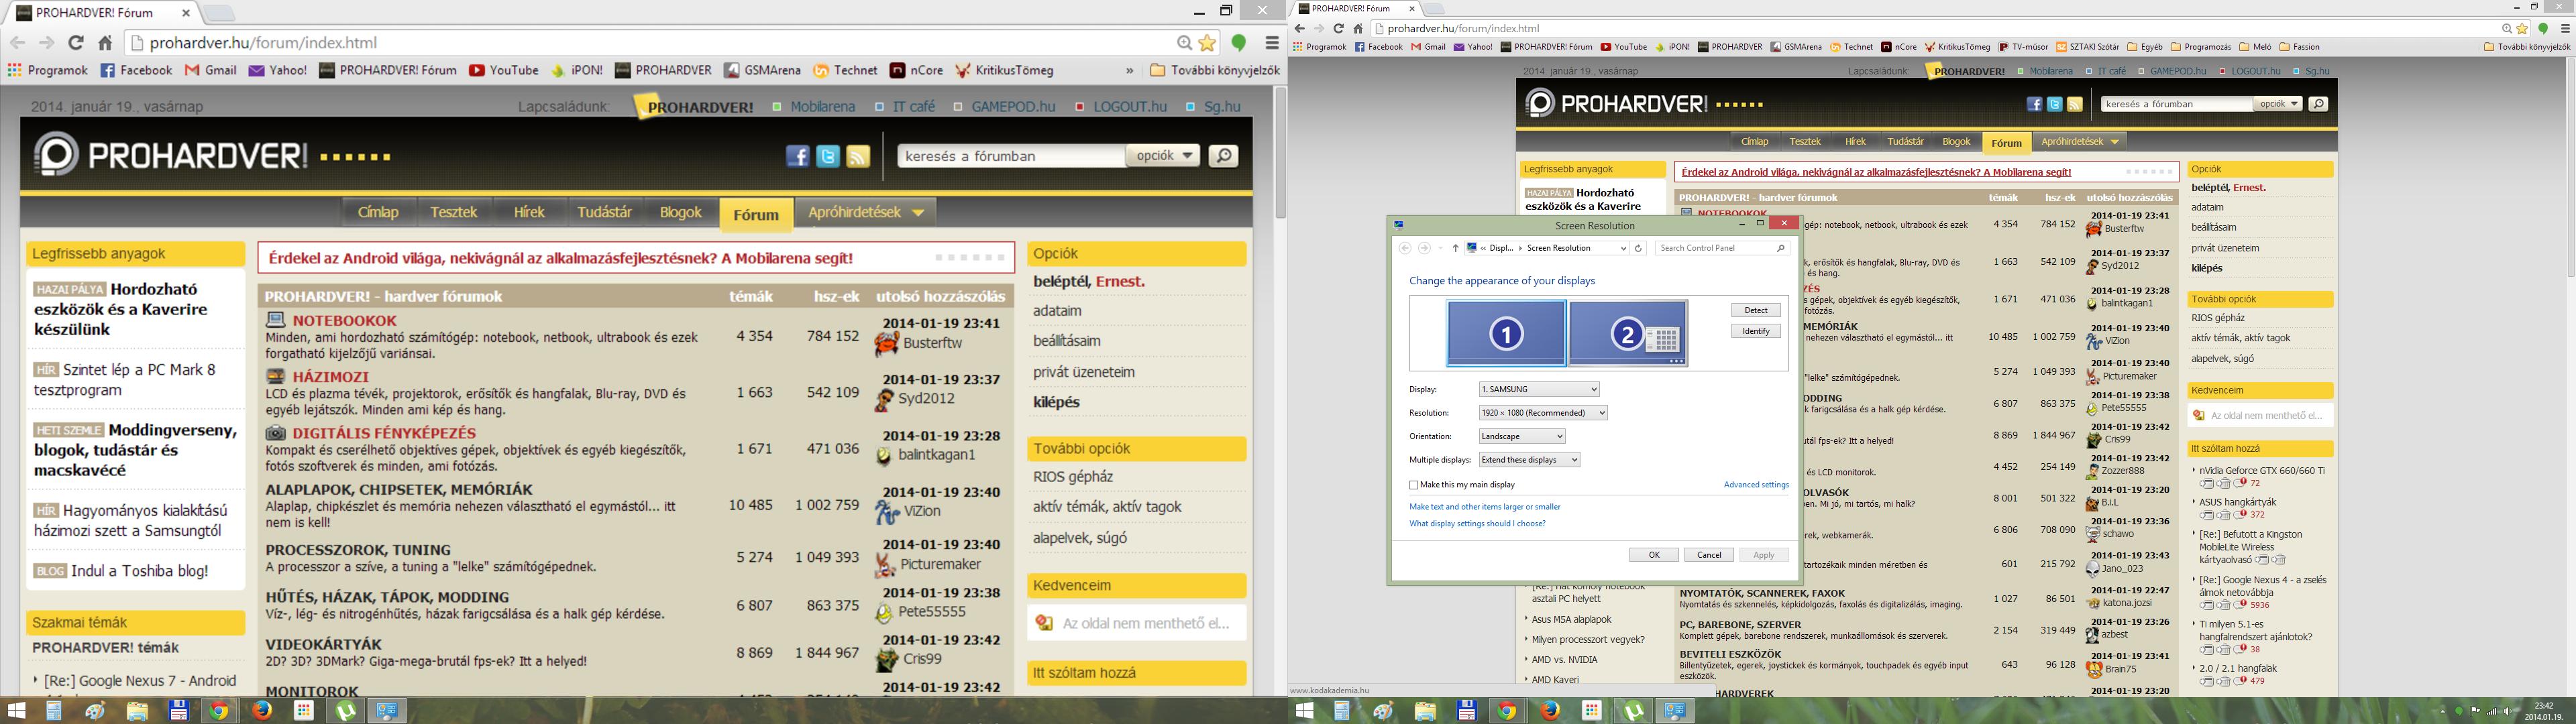Open the Chrome menu in the left window
The height and width of the screenshot is (724, 2576).
point(1272,43)
